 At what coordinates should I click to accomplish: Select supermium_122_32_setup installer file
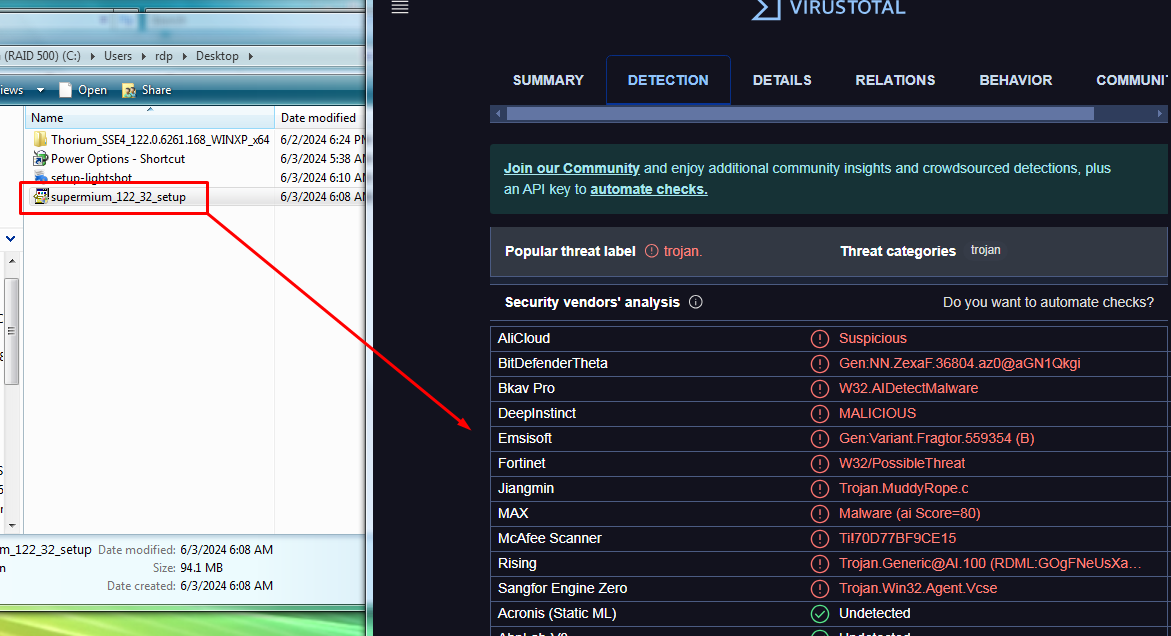click(x=110, y=197)
